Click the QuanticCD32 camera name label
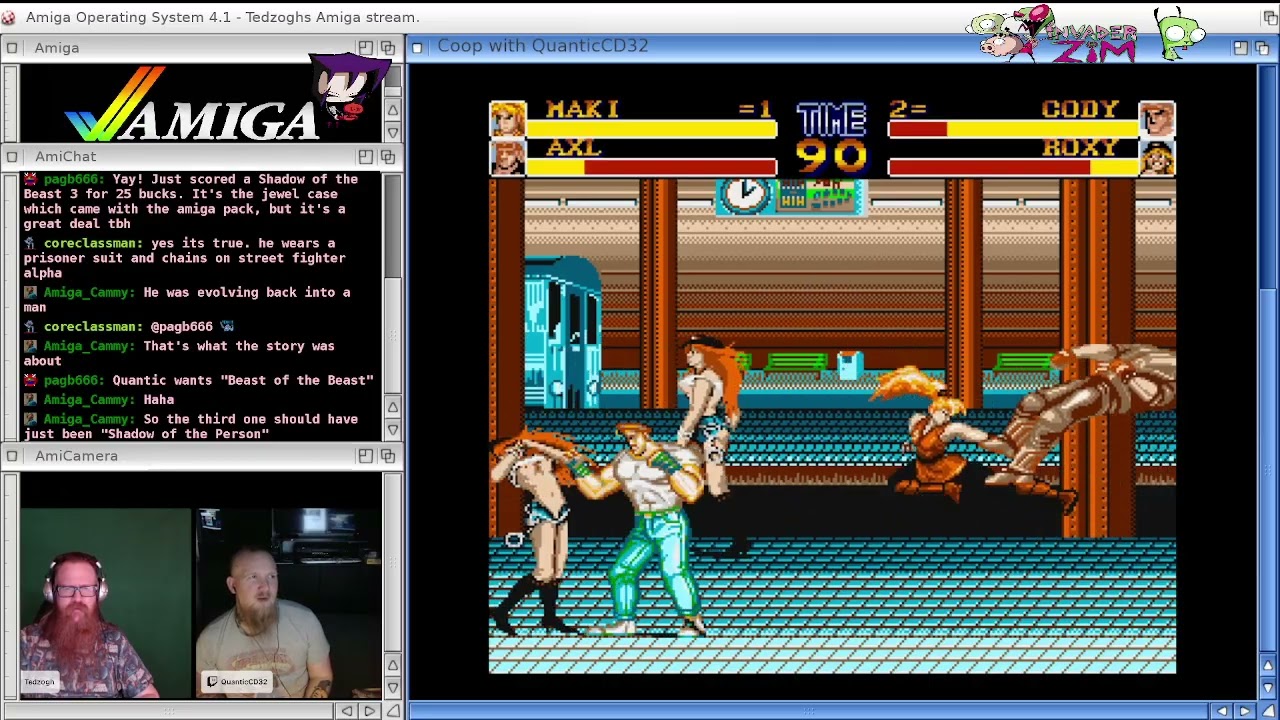This screenshot has height=720, width=1280. click(x=238, y=682)
